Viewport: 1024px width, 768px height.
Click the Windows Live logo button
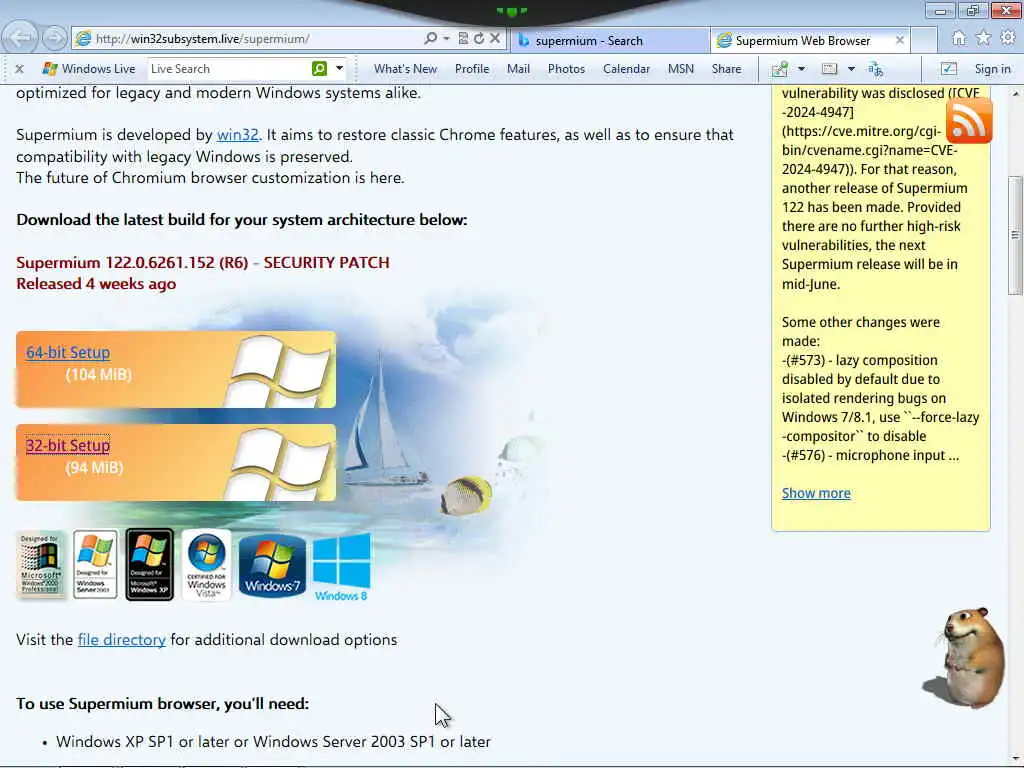click(x=88, y=69)
